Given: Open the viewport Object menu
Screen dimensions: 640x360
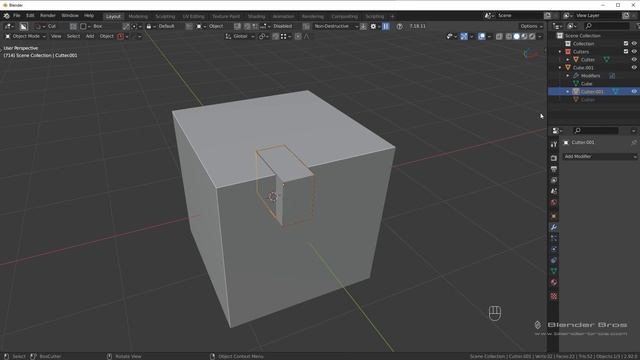Looking at the screenshot, I should pos(107,36).
